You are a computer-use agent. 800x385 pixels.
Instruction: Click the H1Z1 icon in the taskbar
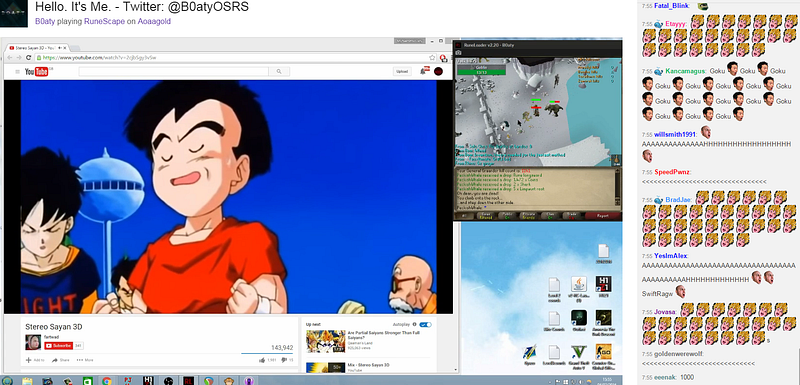tap(148, 380)
